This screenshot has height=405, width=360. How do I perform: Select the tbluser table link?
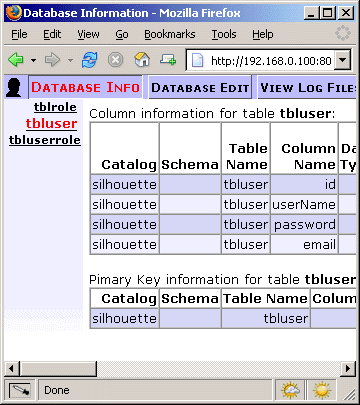click(51, 123)
